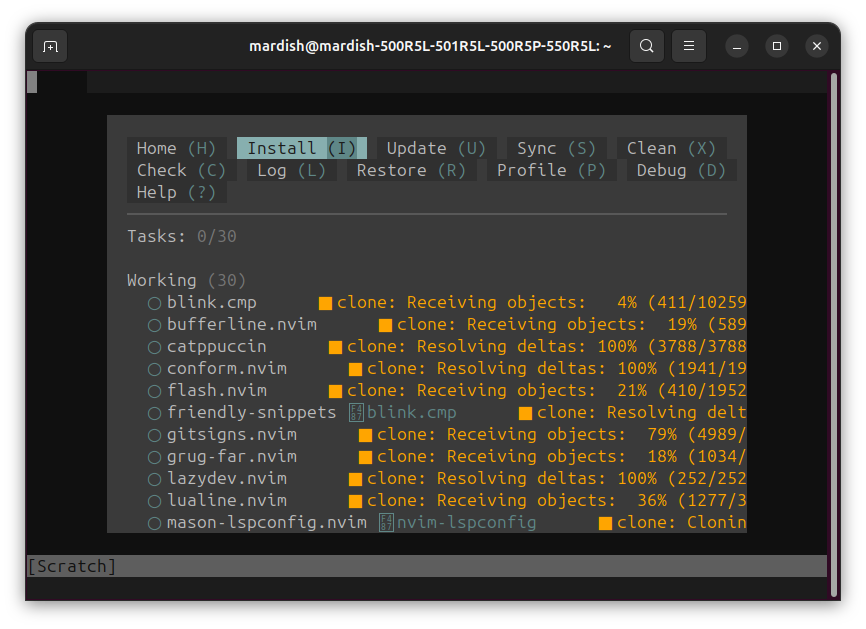Select the grug-far.nvim plugin name

coord(232,457)
